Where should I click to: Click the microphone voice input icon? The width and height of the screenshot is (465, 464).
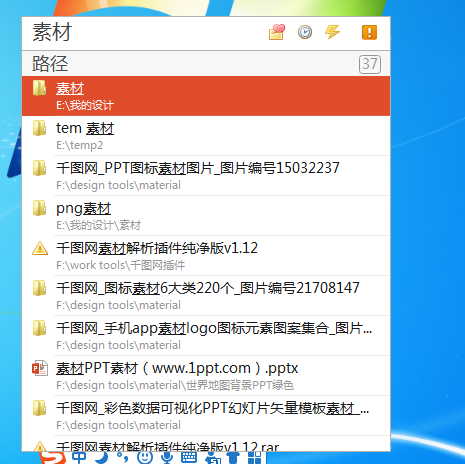click(166, 457)
